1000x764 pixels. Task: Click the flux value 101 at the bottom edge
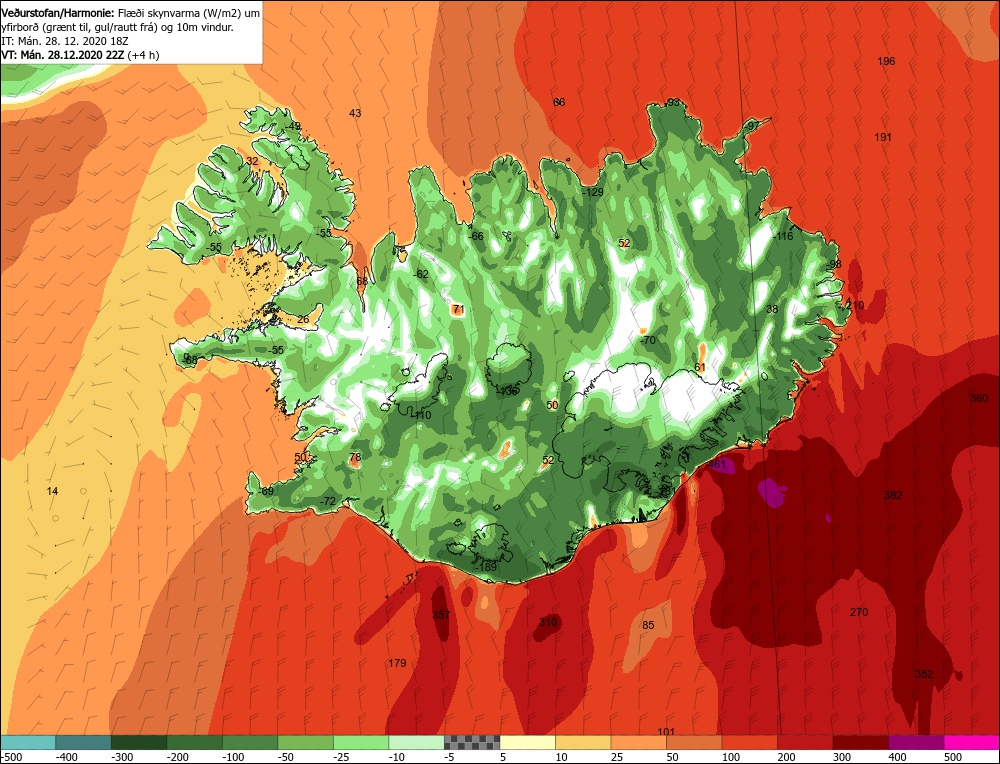(666, 731)
